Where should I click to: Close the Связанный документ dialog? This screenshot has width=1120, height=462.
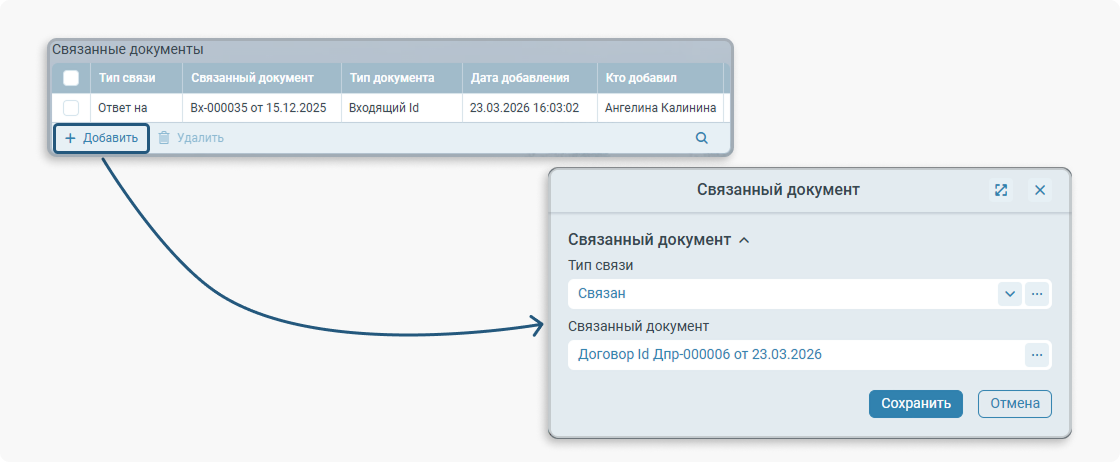[x=1040, y=190]
